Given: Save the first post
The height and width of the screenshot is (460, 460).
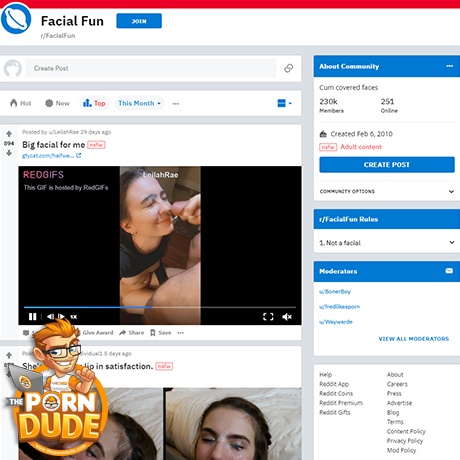Looking at the screenshot, I should click(161, 333).
